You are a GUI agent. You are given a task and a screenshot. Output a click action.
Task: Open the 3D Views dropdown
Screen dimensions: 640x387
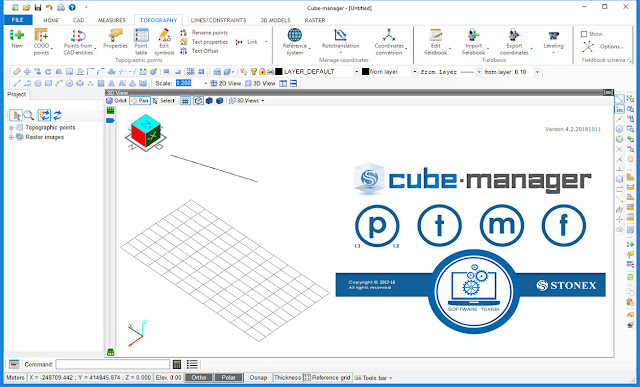pyautogui.click(x=247, y=100)
